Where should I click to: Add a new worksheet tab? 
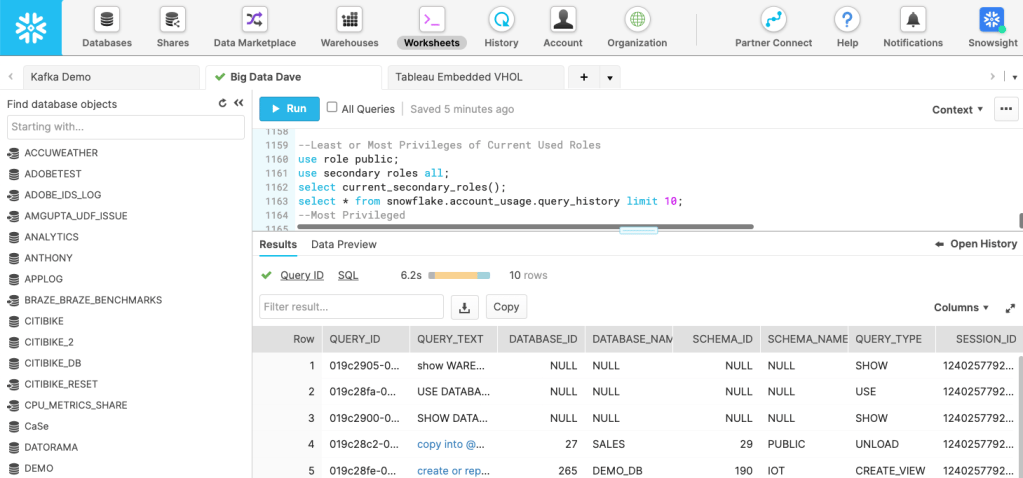point(584,77)
